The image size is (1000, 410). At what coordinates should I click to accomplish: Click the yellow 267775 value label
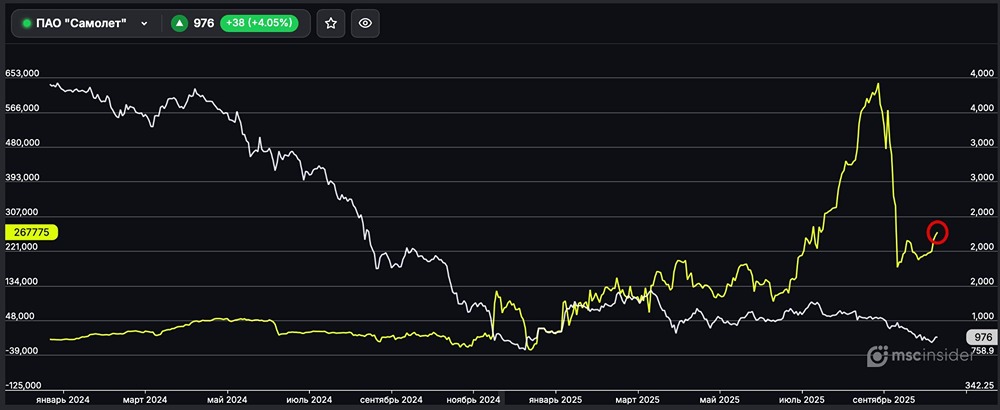pos(32,232)
